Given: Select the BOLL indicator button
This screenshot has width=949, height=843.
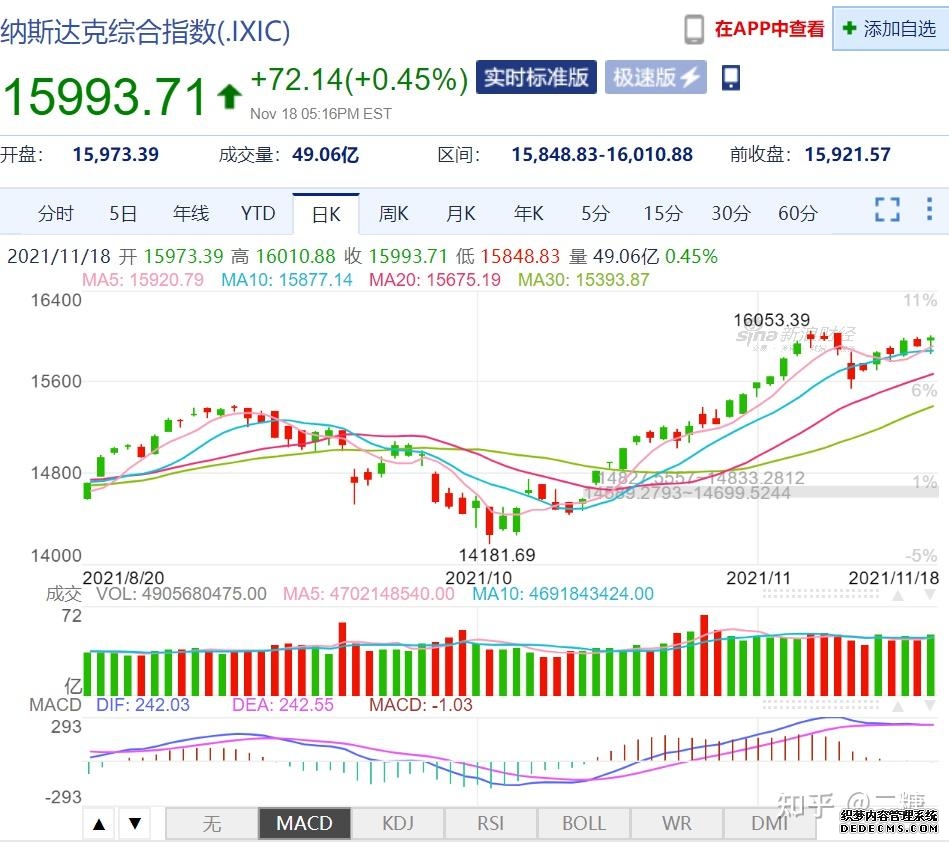Looking at the screenshot, I should 583,824.
